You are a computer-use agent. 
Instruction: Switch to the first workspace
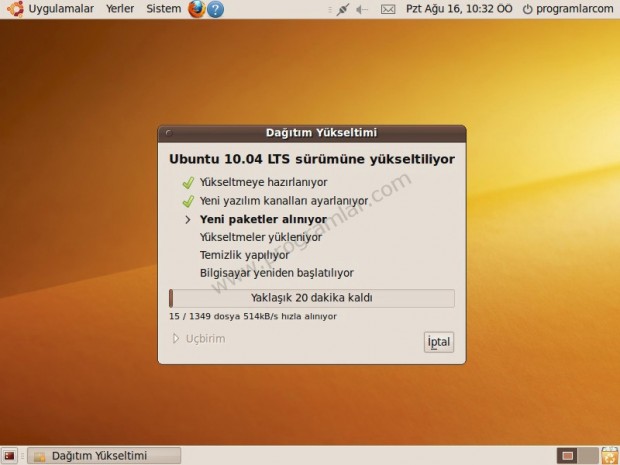click(567, 456)
